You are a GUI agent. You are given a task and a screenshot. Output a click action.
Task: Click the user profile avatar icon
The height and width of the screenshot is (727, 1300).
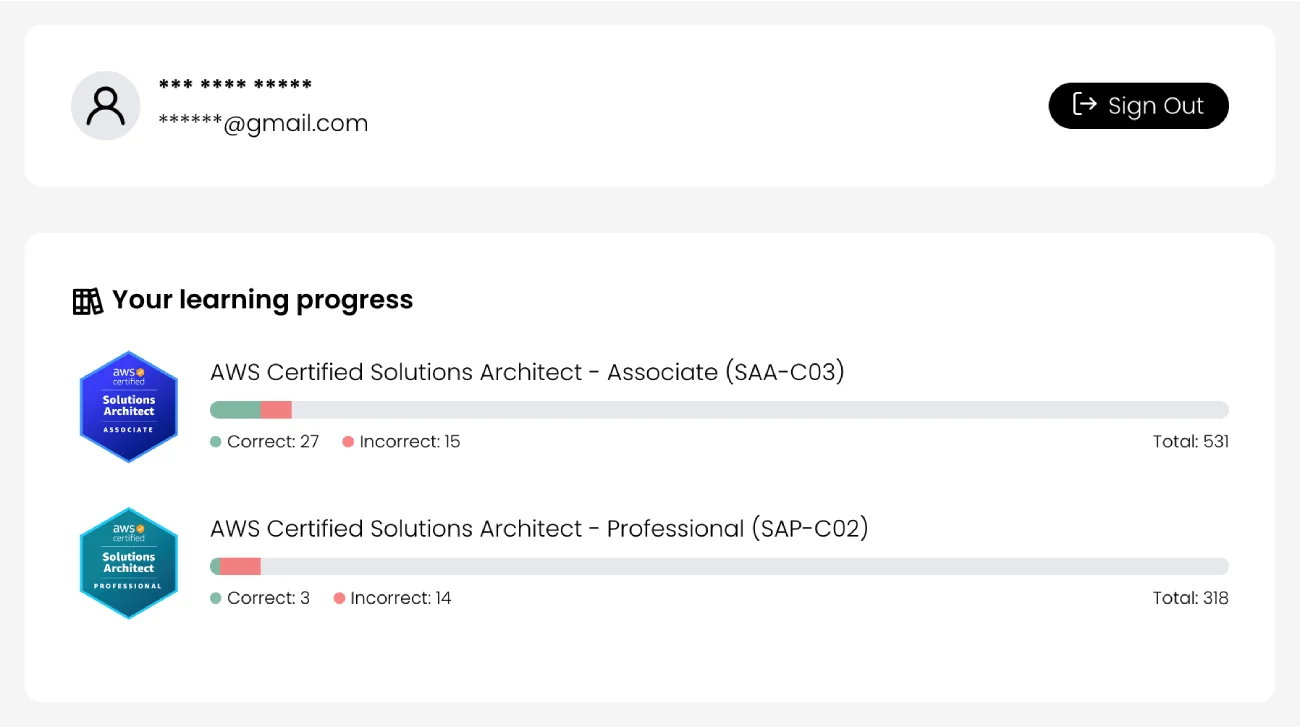point(105,106)
